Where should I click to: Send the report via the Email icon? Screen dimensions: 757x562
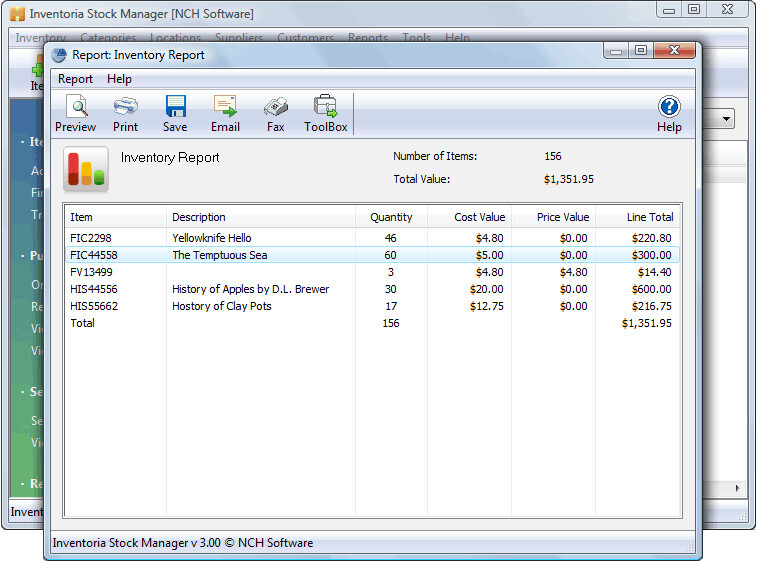[x=225, y=113]
